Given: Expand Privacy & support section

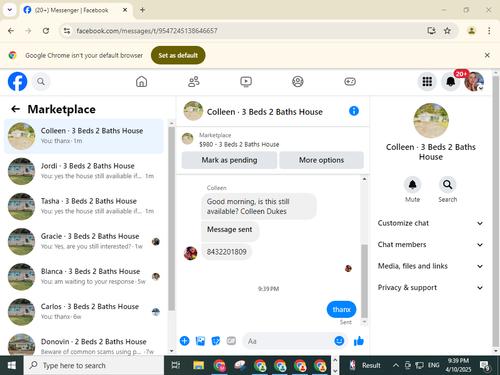Looking at the screenshot, I should (x=430, y=287).
